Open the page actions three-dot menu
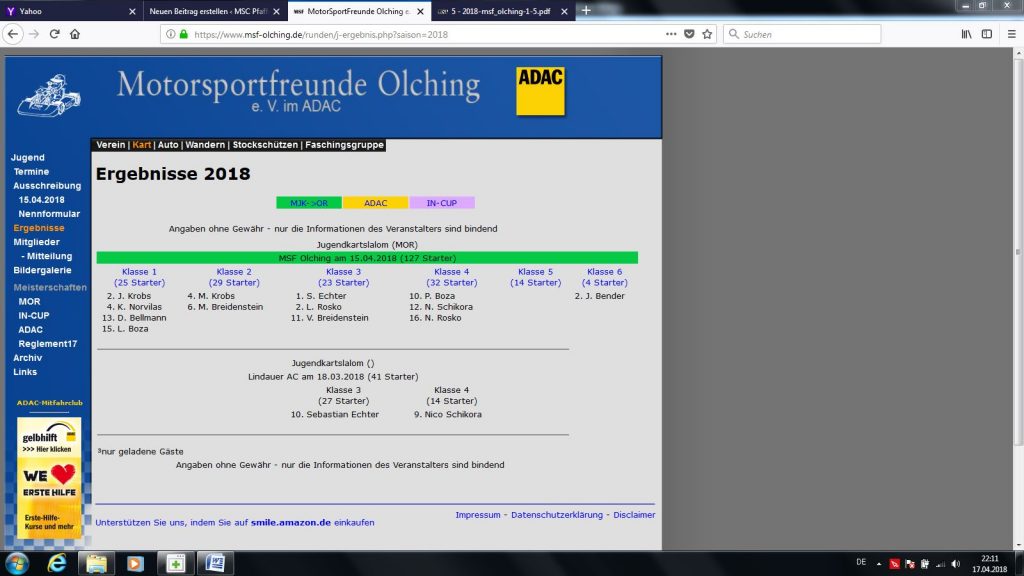The image size is (1024, 576). click(x=670, y=33)
